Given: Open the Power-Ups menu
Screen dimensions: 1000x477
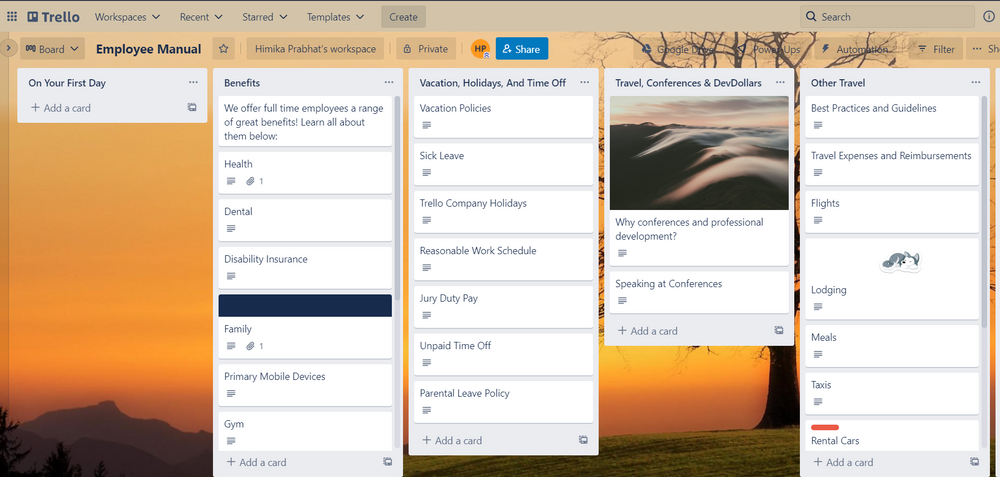Looking at the screenshot, I should pos(768,49).
